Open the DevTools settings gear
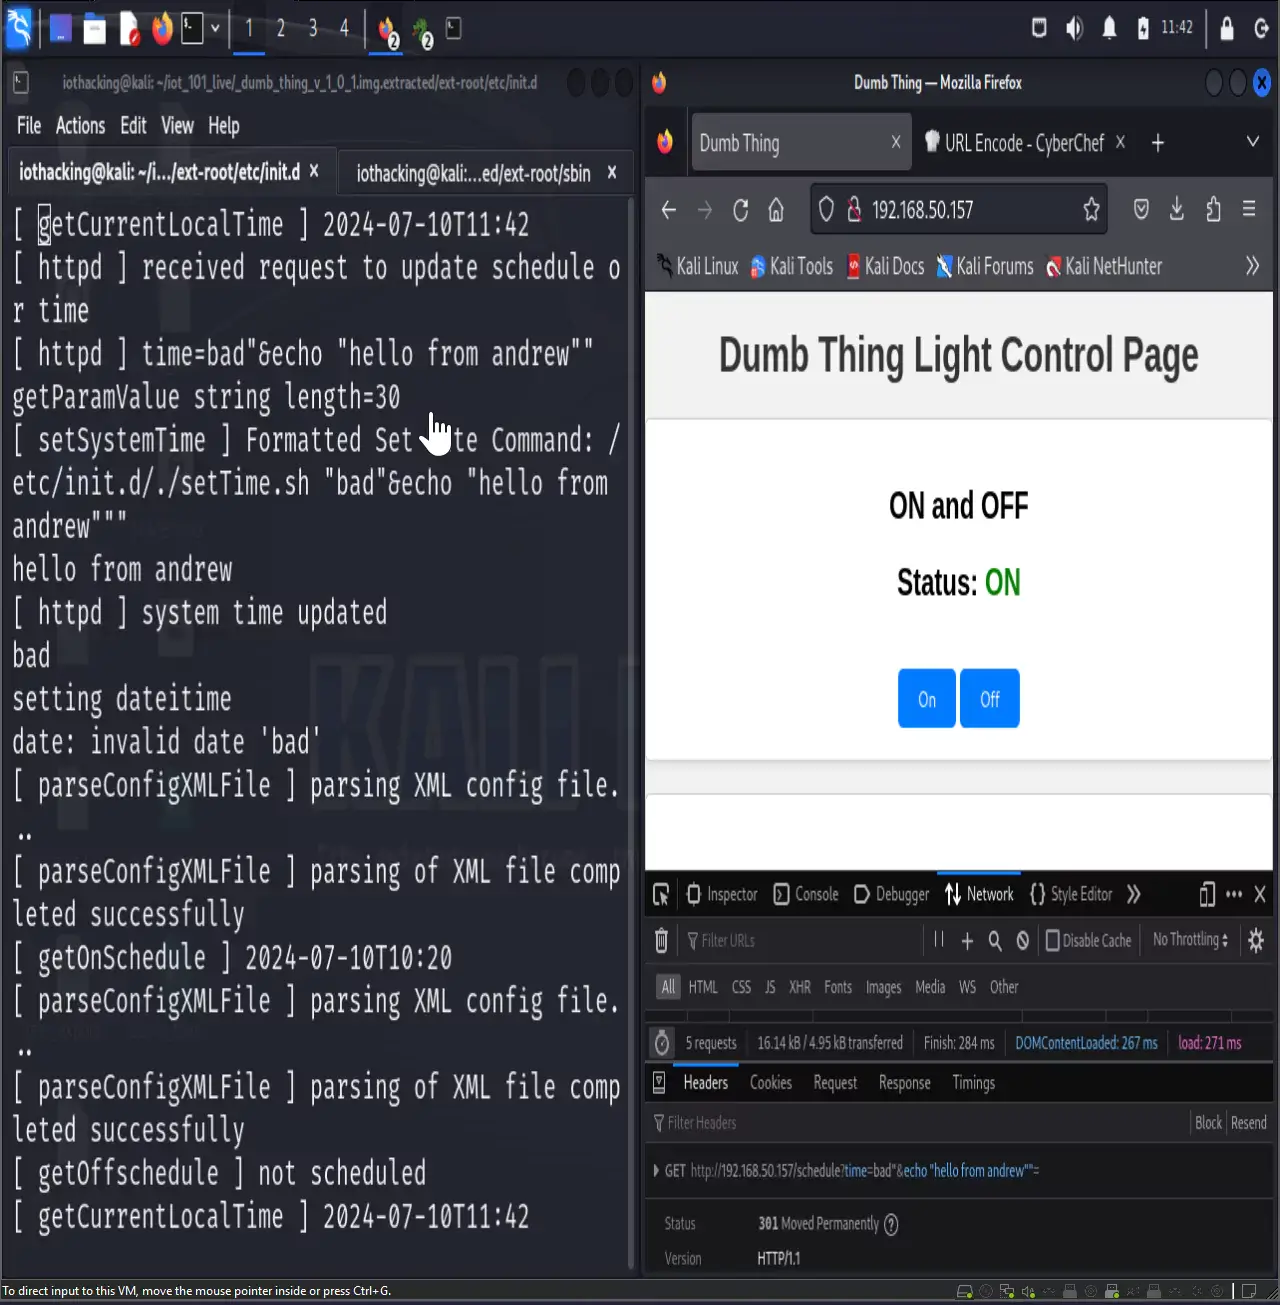The image size is (1280, 1305). point(1255,940)
